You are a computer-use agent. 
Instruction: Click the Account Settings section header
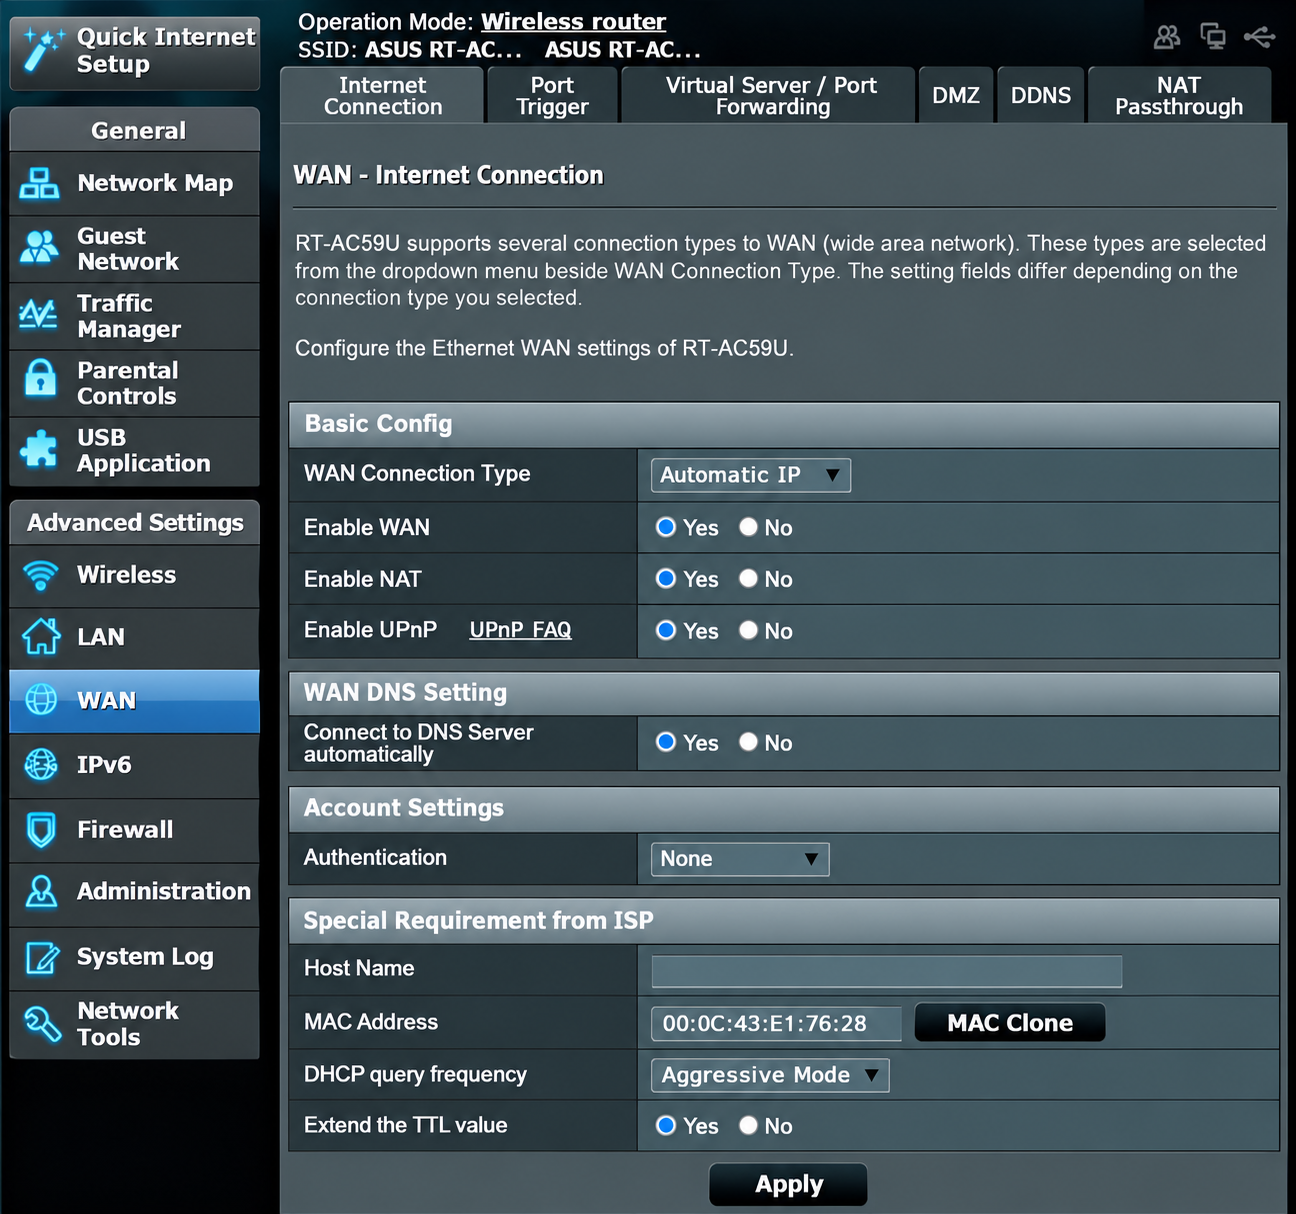pos(784,808)
